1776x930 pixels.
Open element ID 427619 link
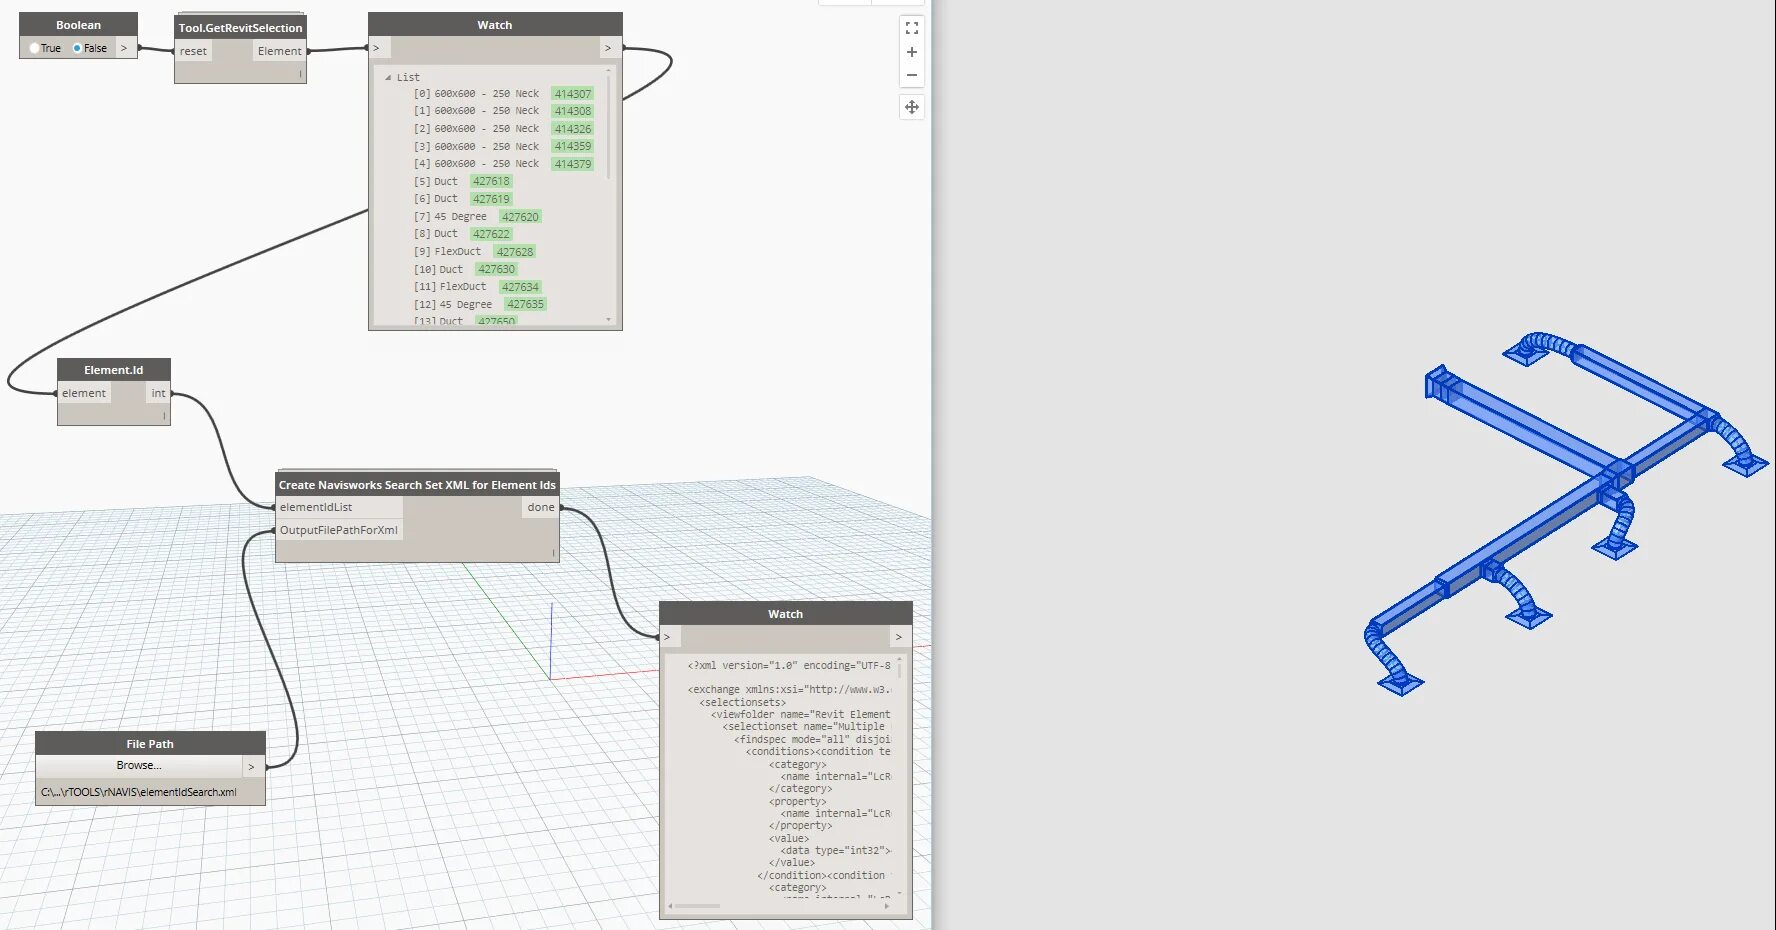click(491, 199)
